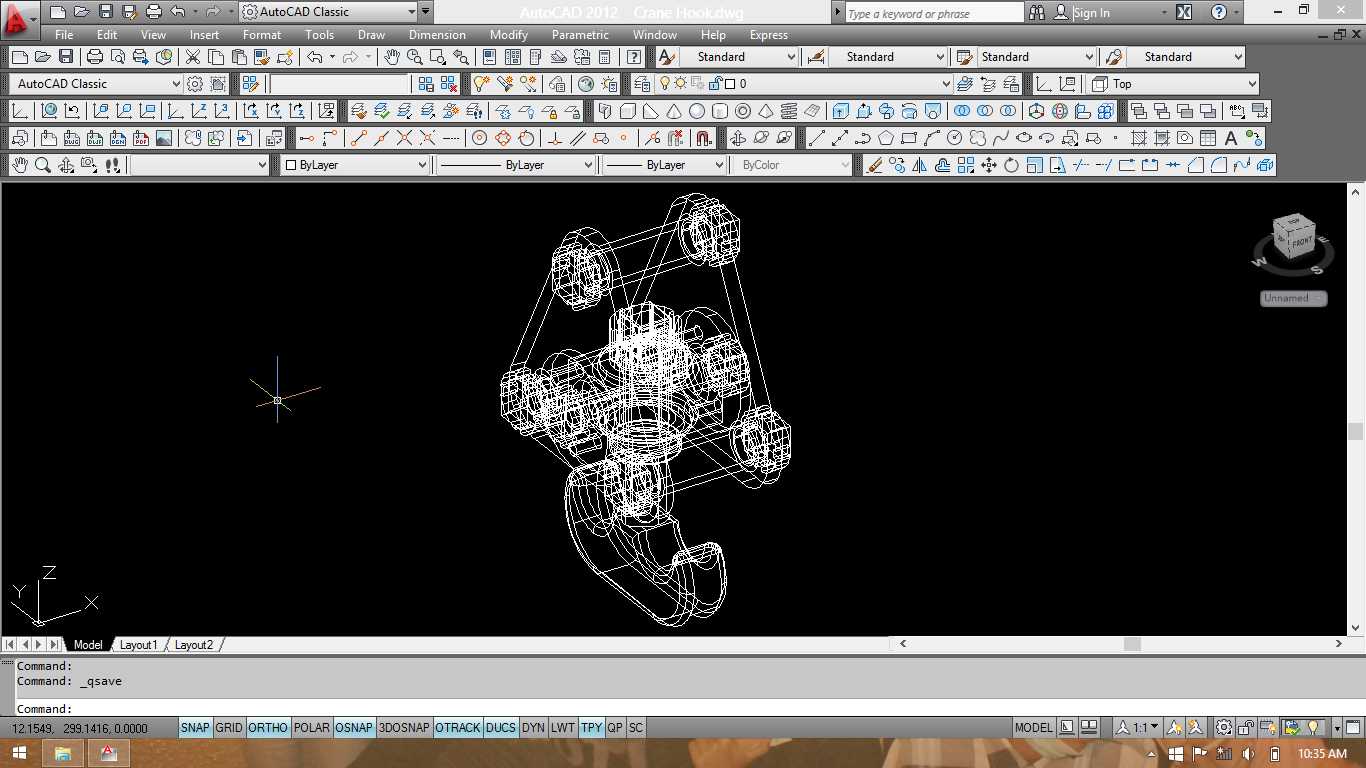Expand the Unnamed UCS dropdown under ViewCube

pos(1293,298)
